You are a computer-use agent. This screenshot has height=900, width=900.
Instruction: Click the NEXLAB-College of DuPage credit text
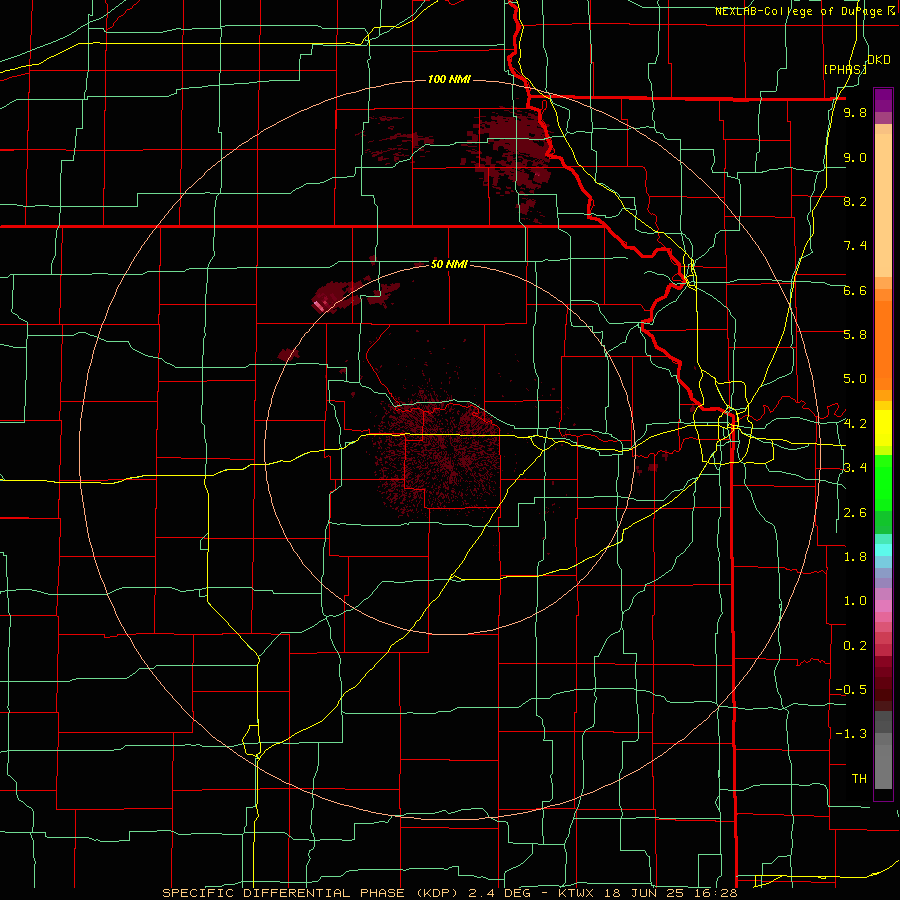pyautogui.click(x=798, y=11)
